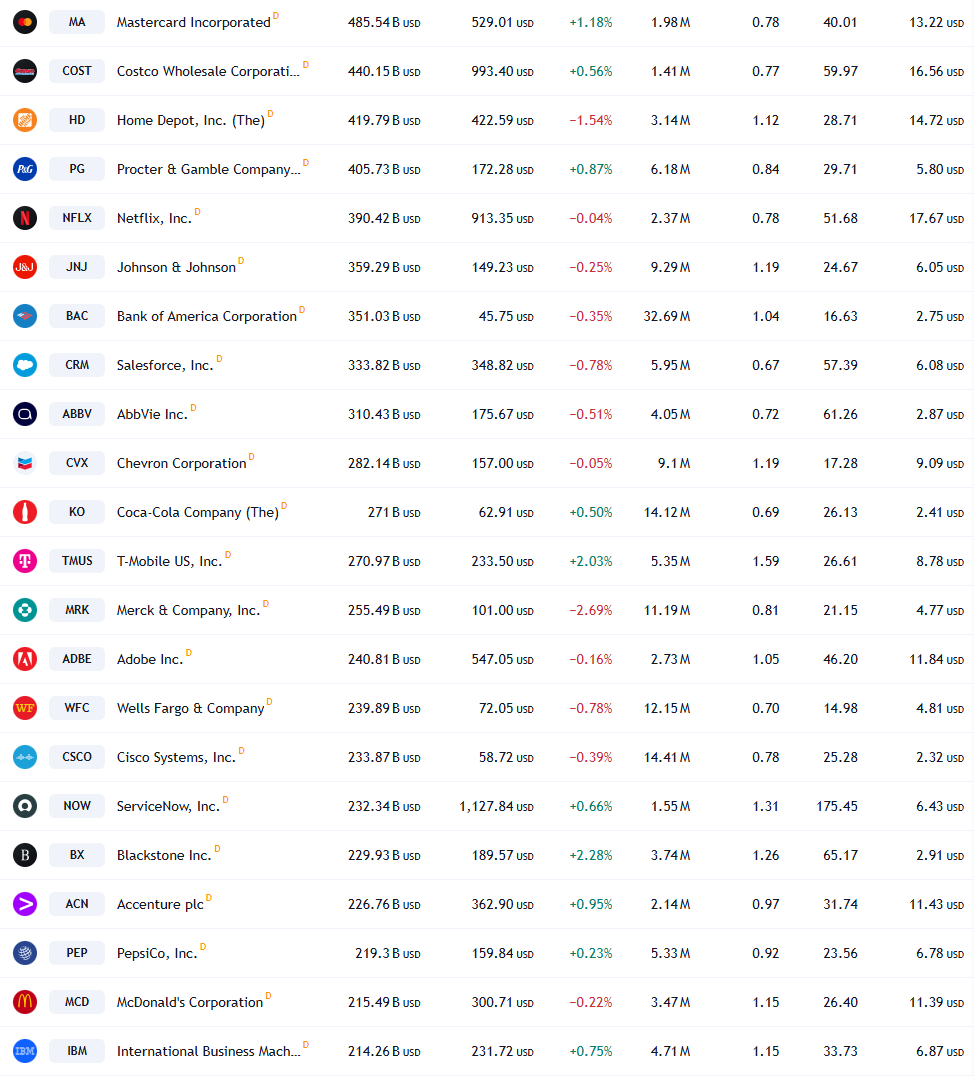Click the Costco logo icon
Screen dimensions: 974x1076
click(25, 71)
